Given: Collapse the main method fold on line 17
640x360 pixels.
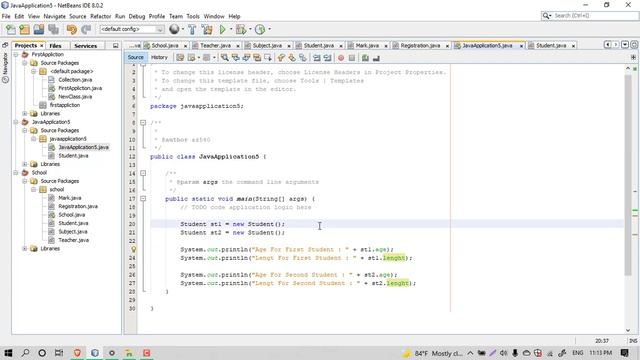Looking at the screenshot, I should [143, 199].
